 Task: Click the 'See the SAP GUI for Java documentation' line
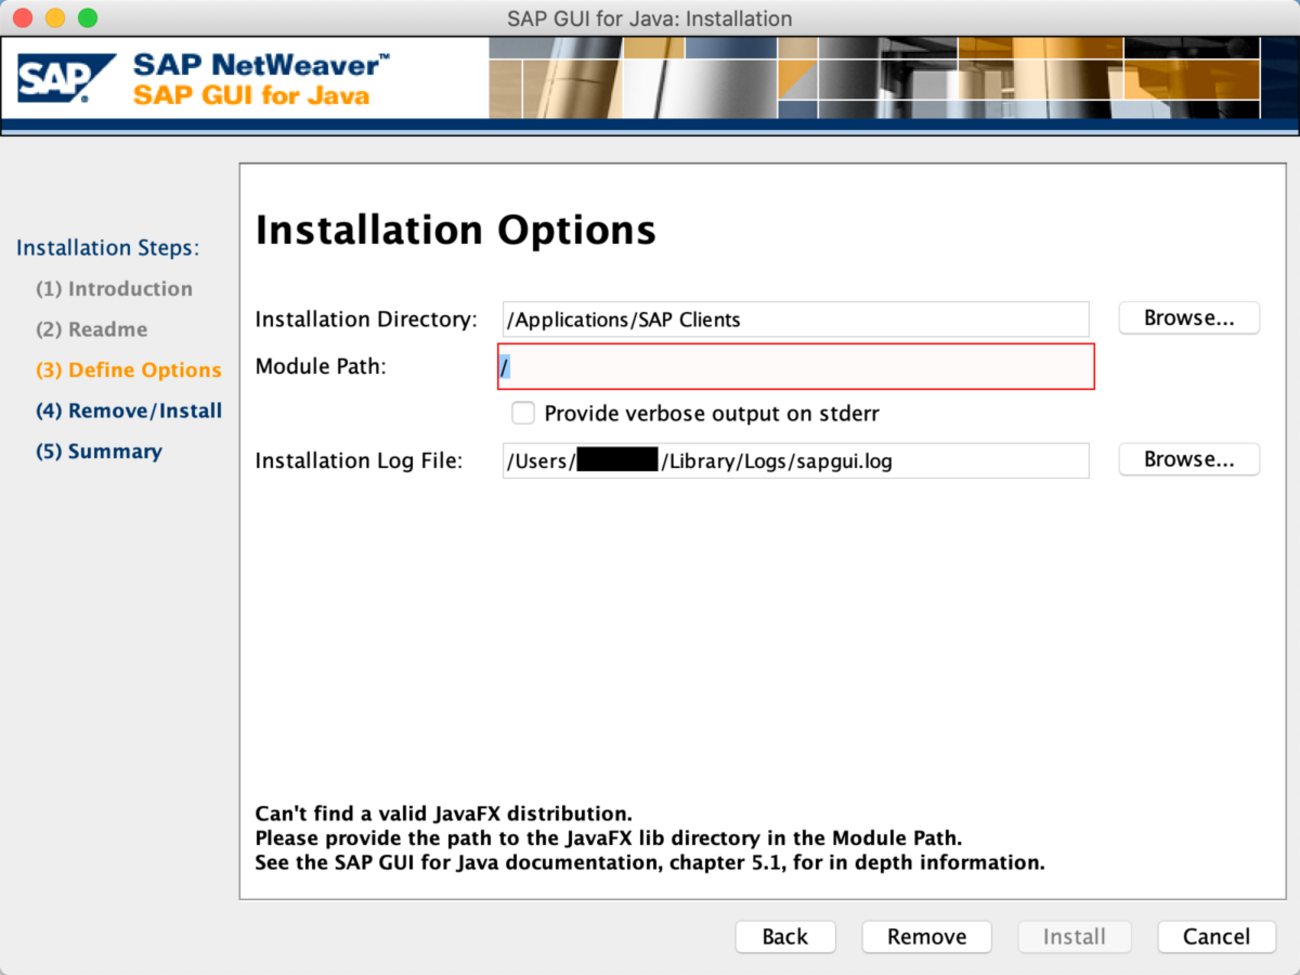650,862
